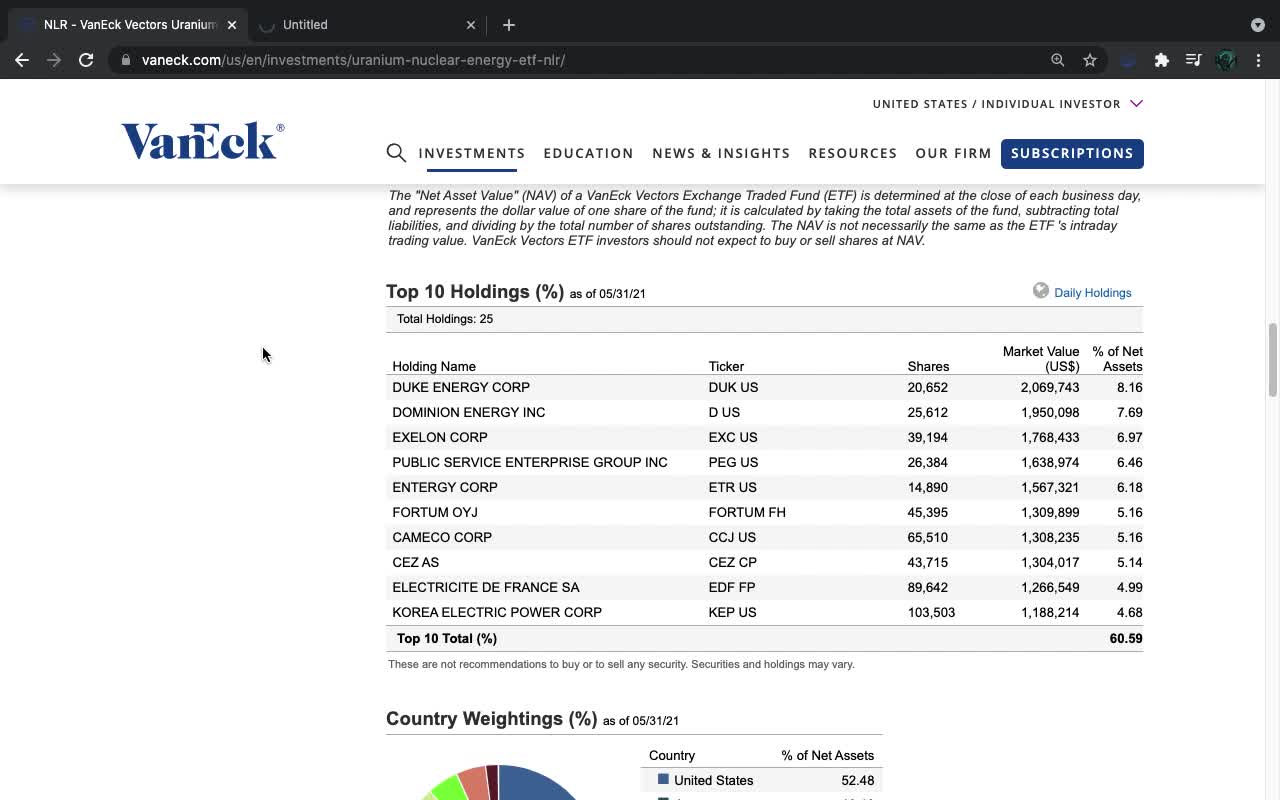Click Dominion net assets percent 7.69
1280x800 pixels.
(x=1129, y=412)
